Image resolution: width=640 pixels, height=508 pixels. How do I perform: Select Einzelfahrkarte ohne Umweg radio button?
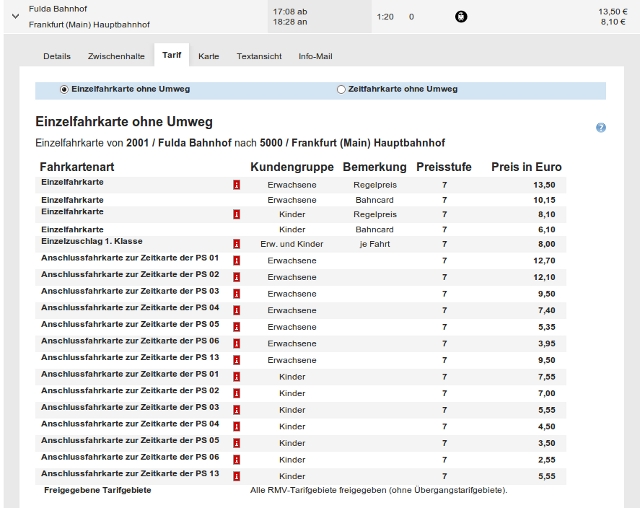click(65, 89)
